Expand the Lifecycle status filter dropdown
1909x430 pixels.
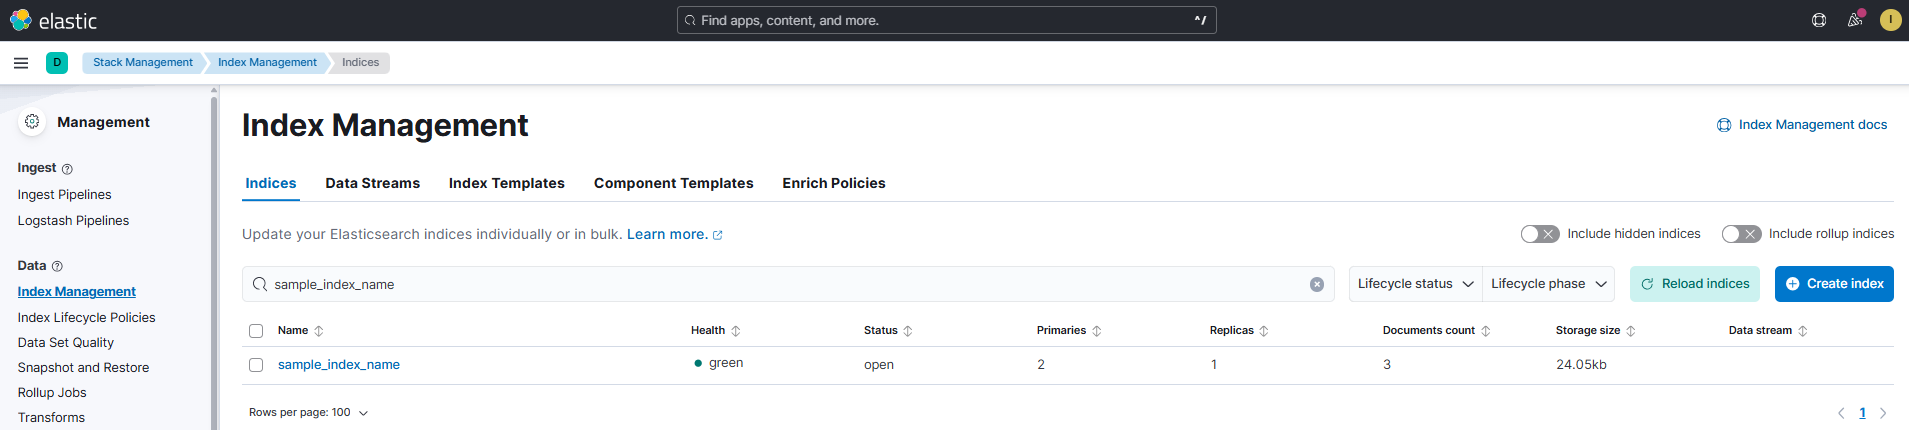pos(1415,284)
